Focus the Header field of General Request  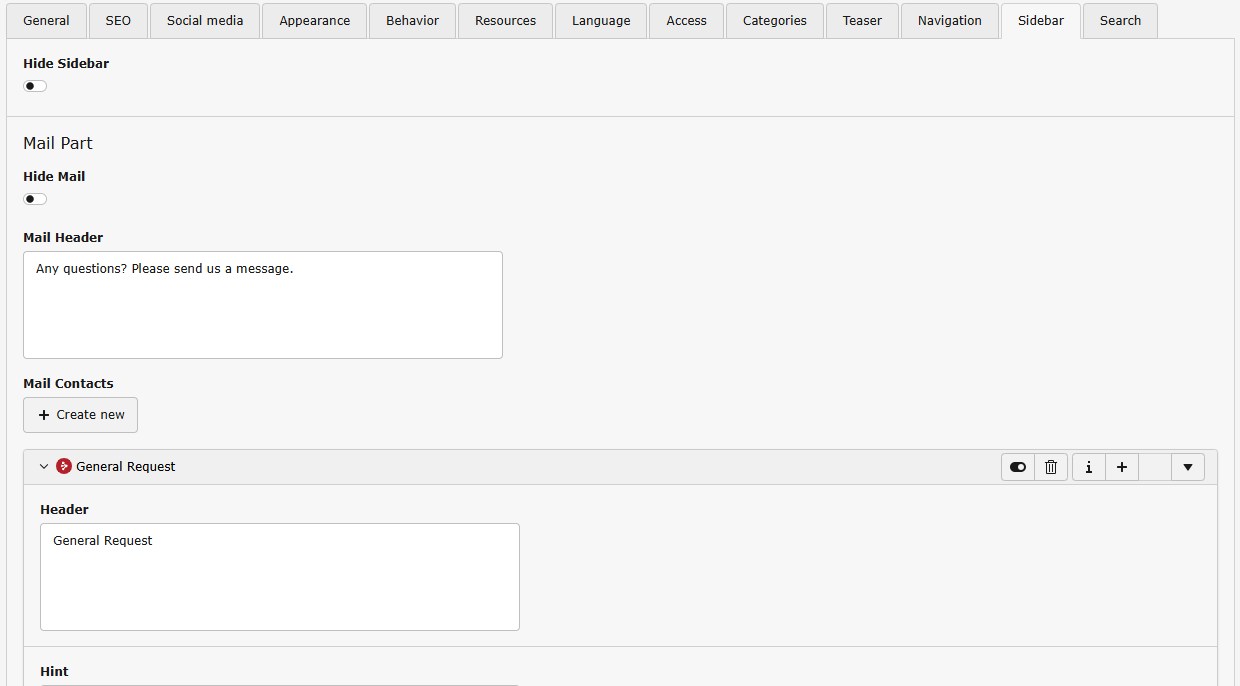pos(279,577)
